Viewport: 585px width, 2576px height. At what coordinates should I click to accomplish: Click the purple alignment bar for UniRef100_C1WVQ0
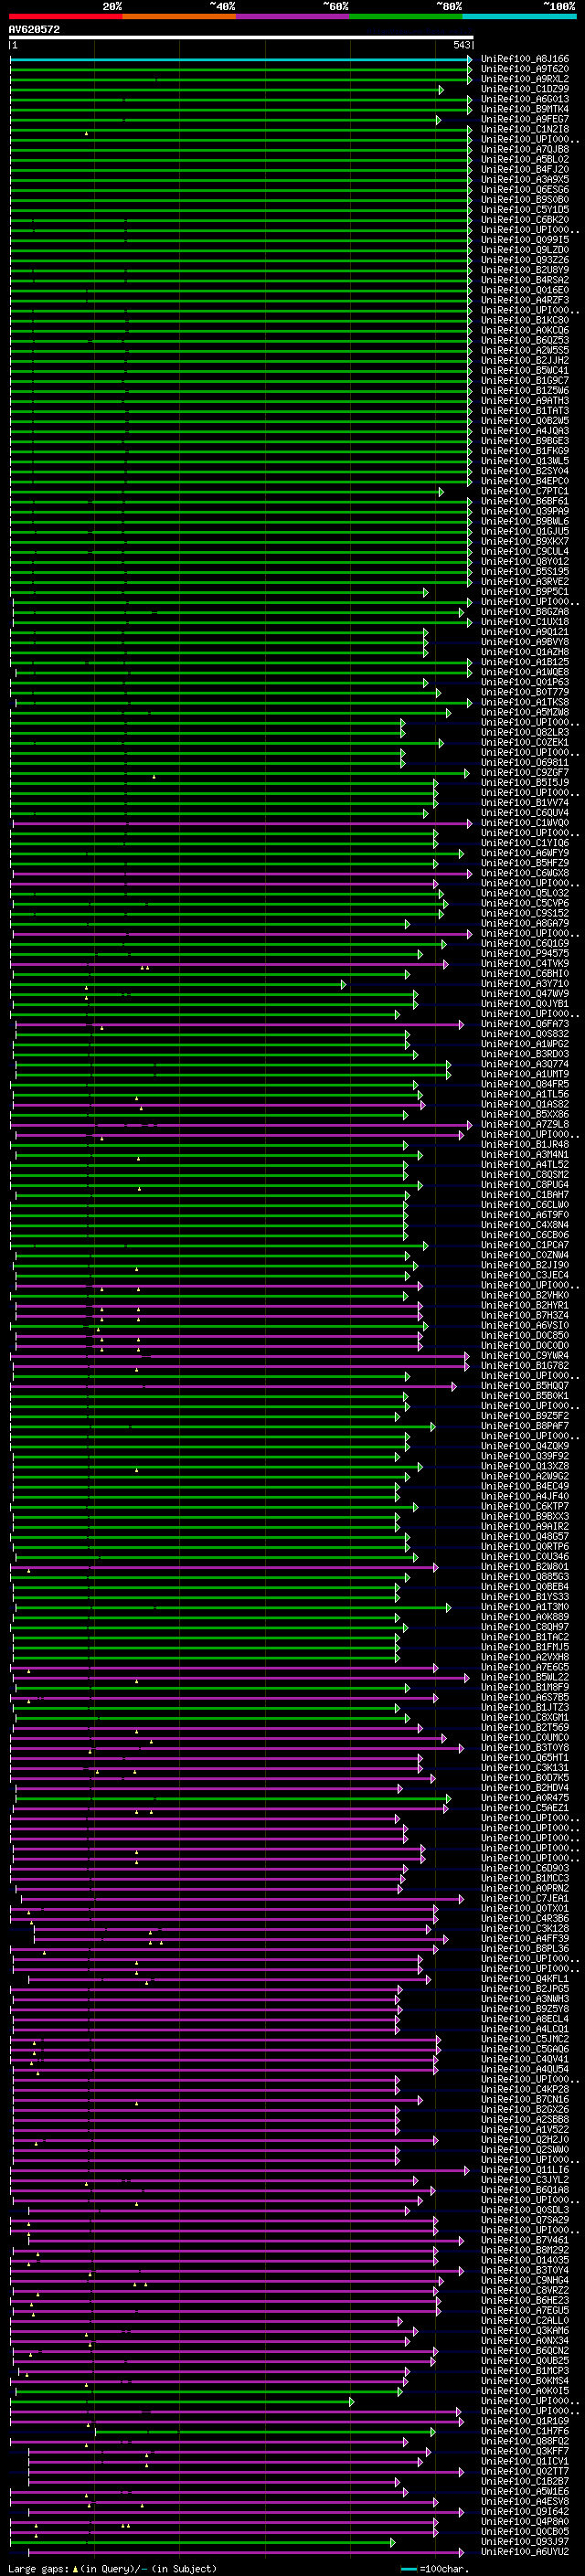241,823
